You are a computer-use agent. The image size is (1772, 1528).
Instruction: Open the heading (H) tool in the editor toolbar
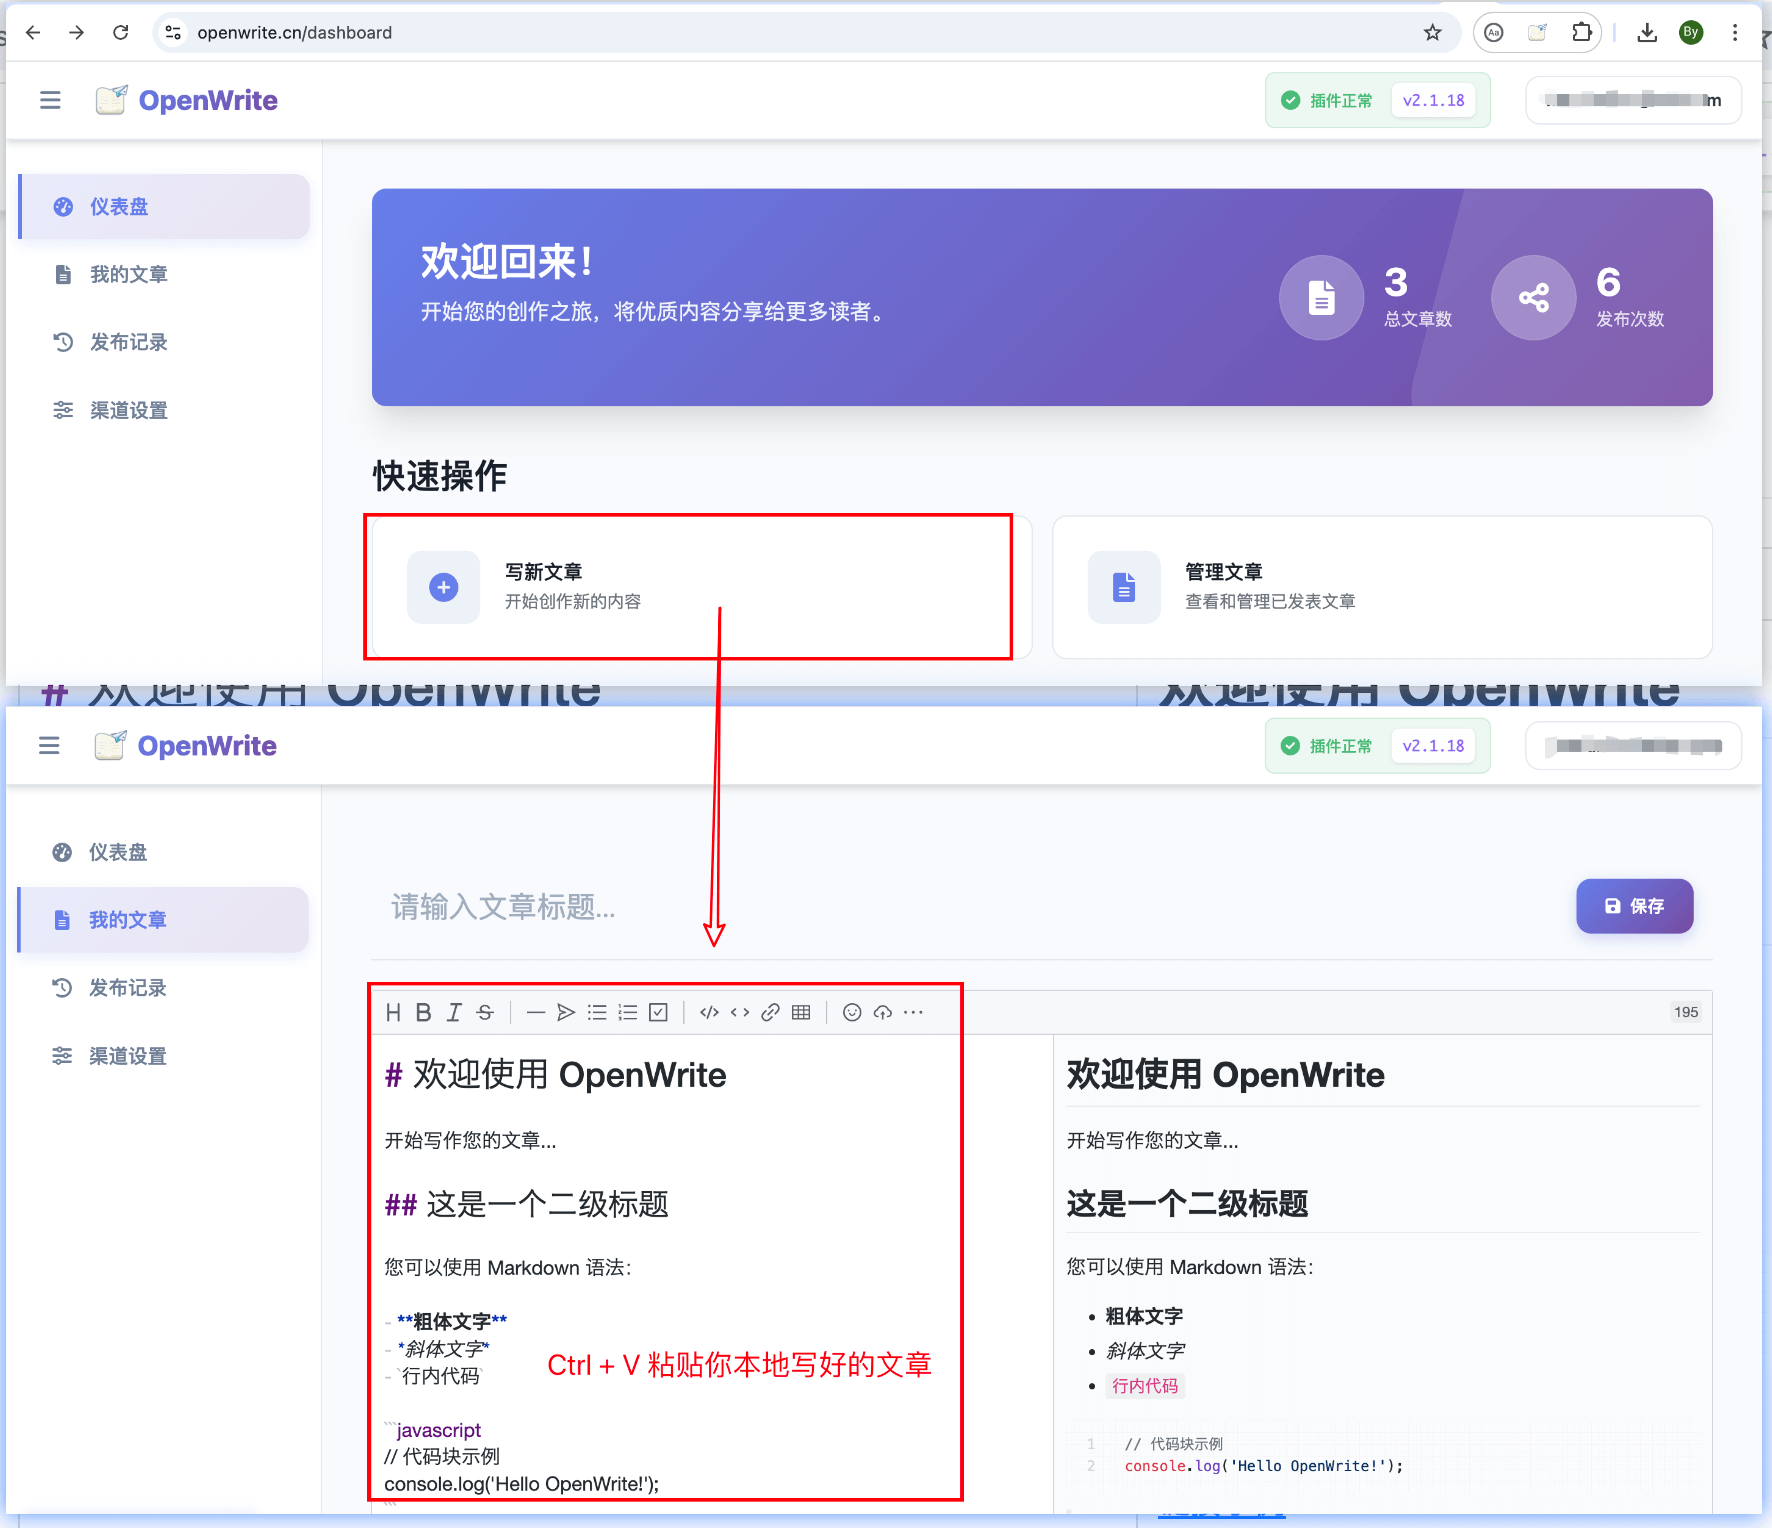393,1012
